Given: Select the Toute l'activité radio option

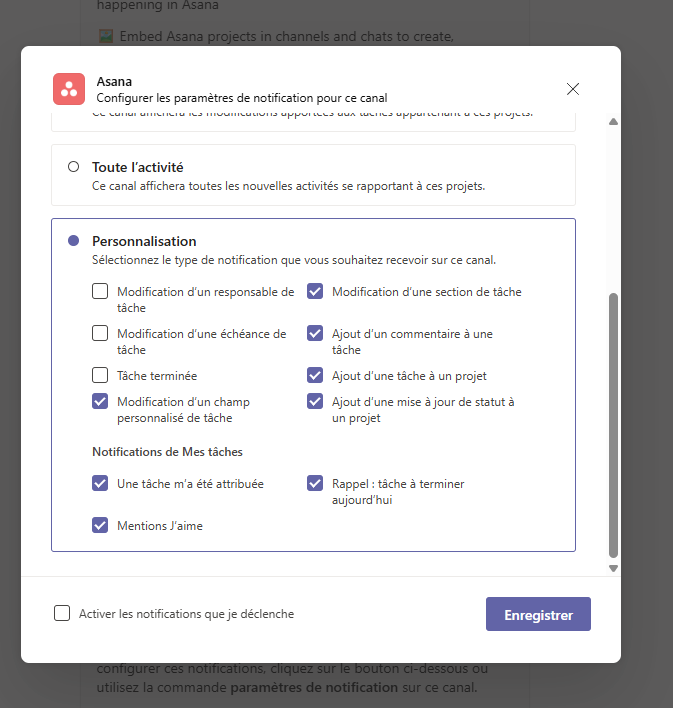Looking at the screenshot, I should 74,167.
